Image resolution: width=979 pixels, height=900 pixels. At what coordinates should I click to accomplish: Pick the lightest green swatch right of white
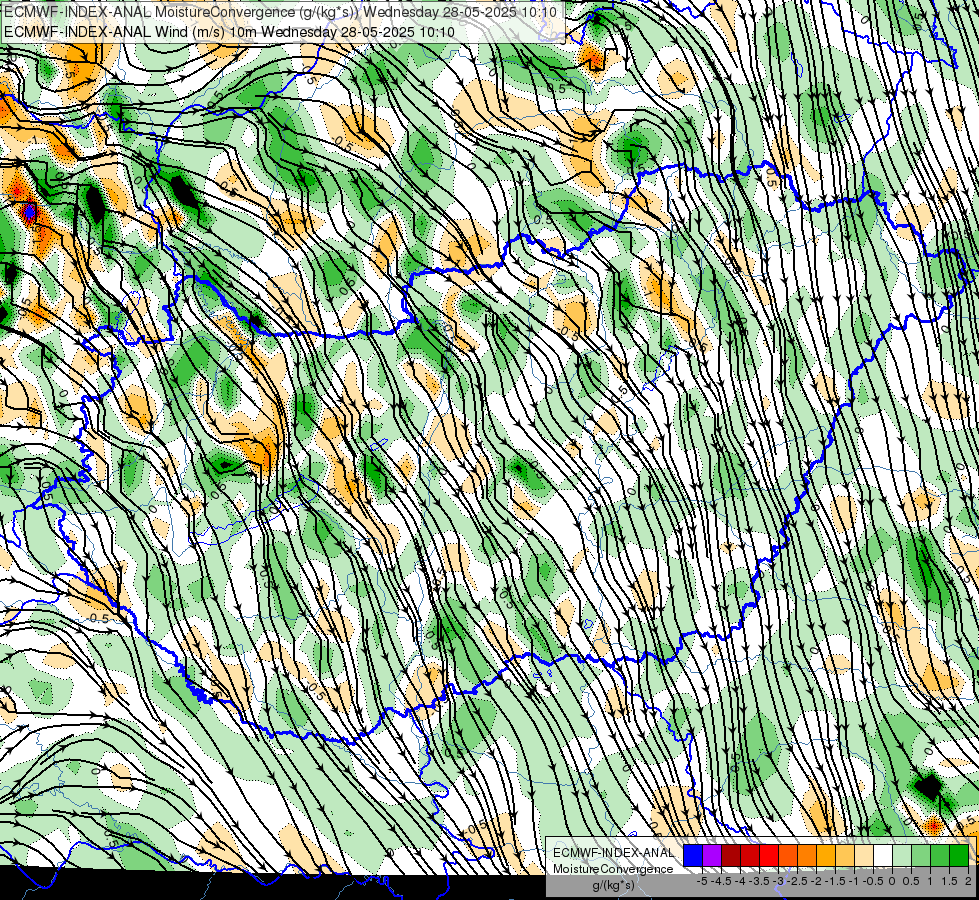click(902, 855)
